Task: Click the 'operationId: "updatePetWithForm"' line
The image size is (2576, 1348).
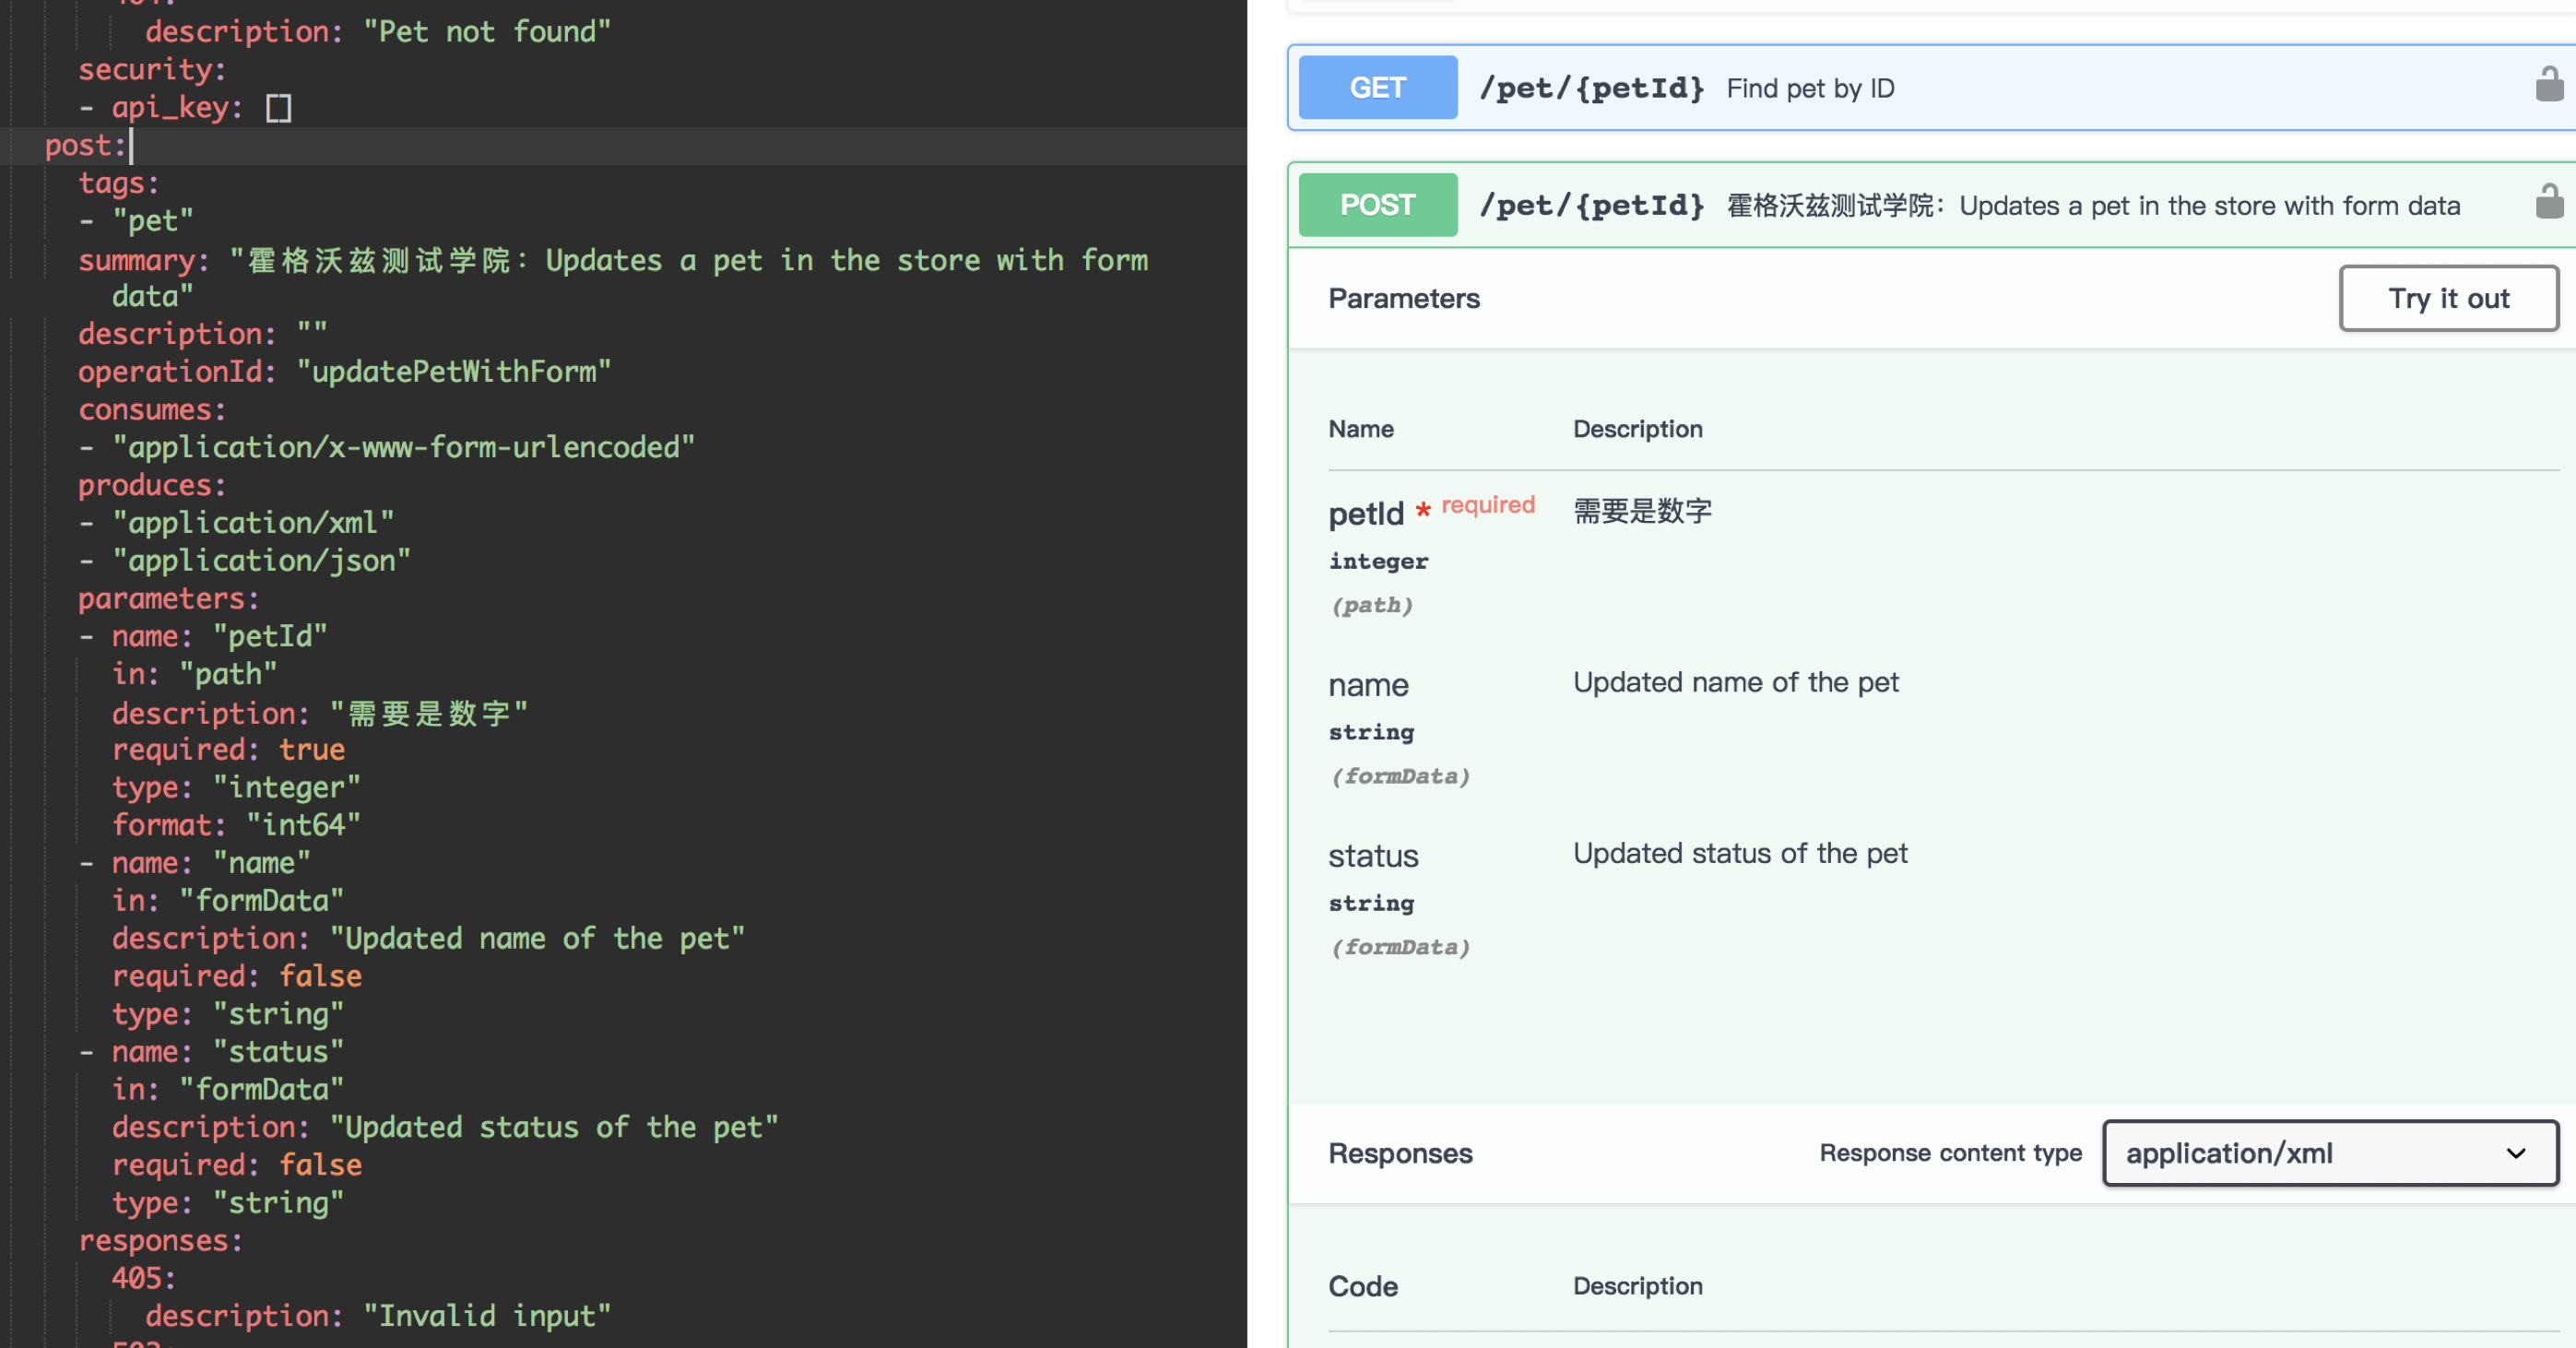Action: [x=344, y=372]
